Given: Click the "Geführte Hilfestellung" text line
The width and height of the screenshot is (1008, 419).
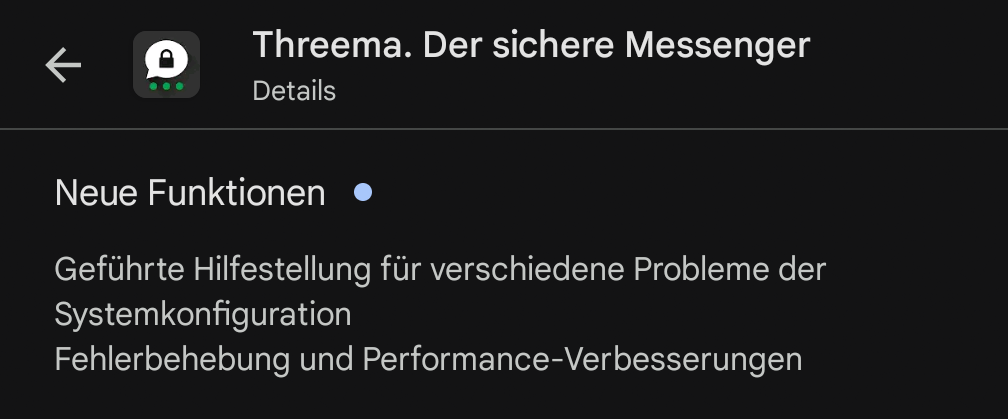Looking at the screenshot, I should (x=440, y=270).
